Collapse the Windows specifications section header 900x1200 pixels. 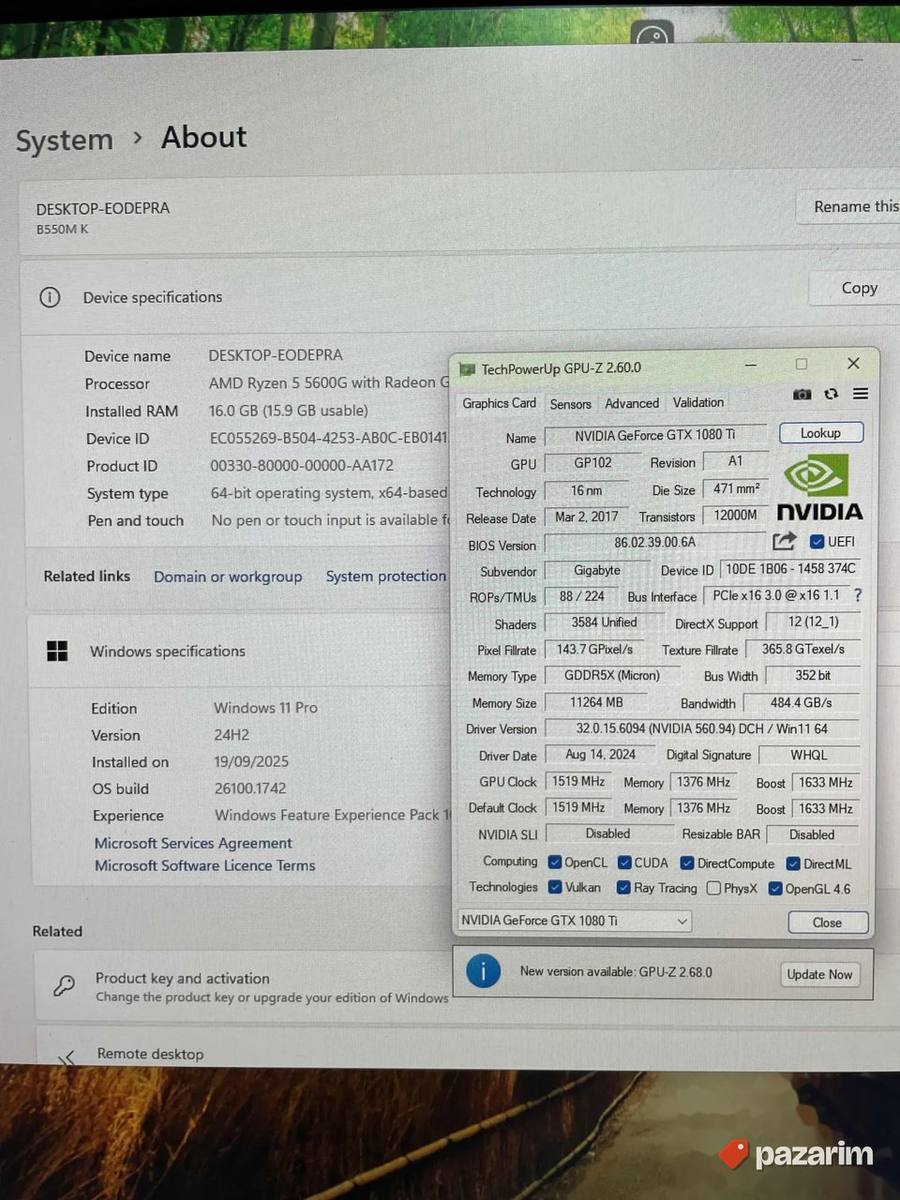240,651
